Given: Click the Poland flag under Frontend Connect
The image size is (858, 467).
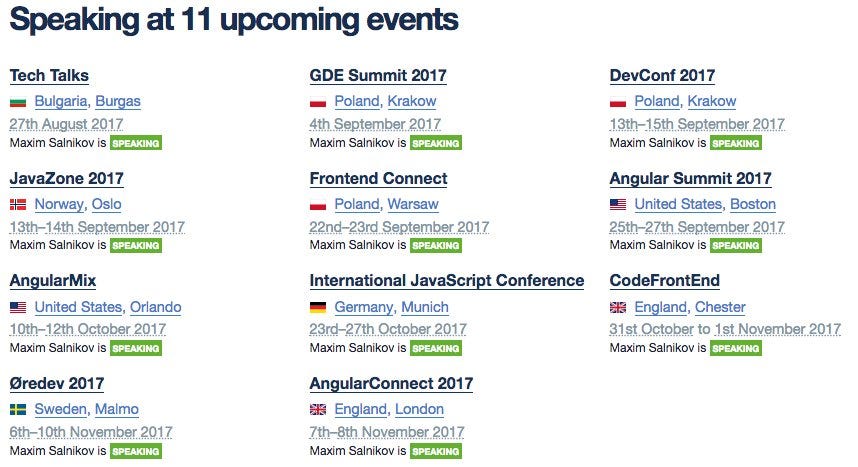Looking at the screenshot, I should (318, 205).
